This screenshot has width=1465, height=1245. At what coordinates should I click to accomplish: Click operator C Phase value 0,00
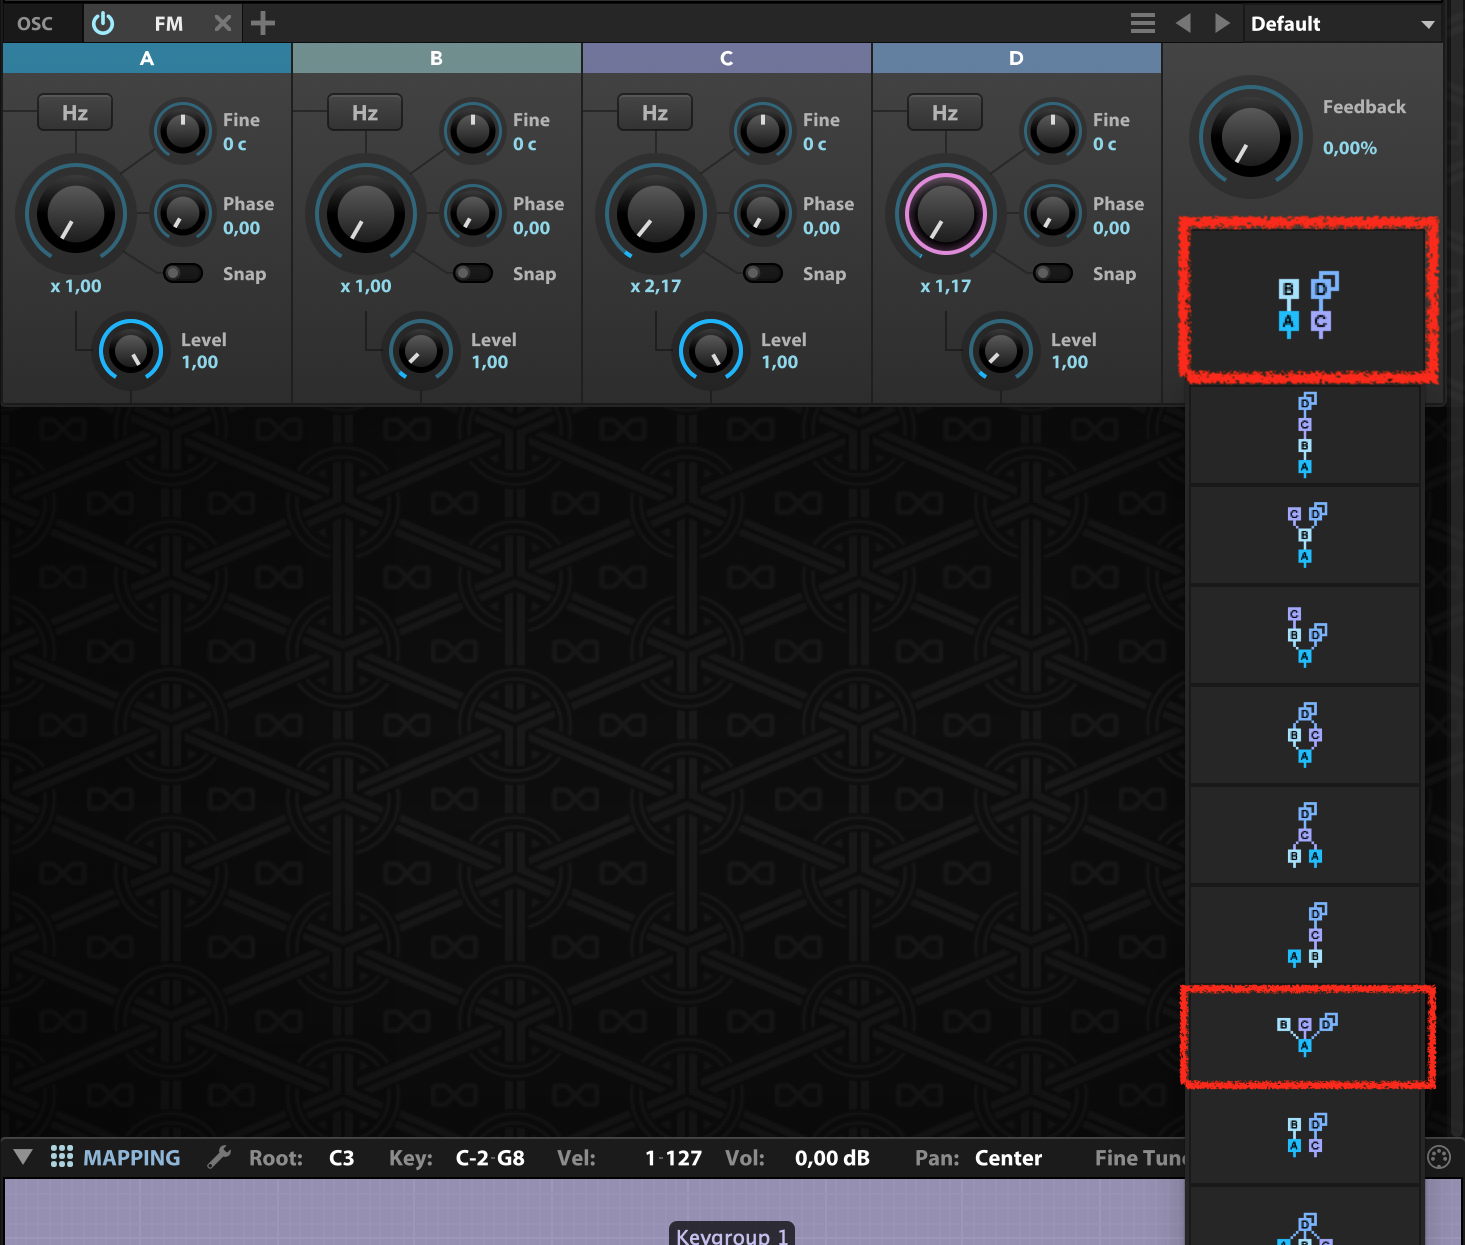pos(822,228)
